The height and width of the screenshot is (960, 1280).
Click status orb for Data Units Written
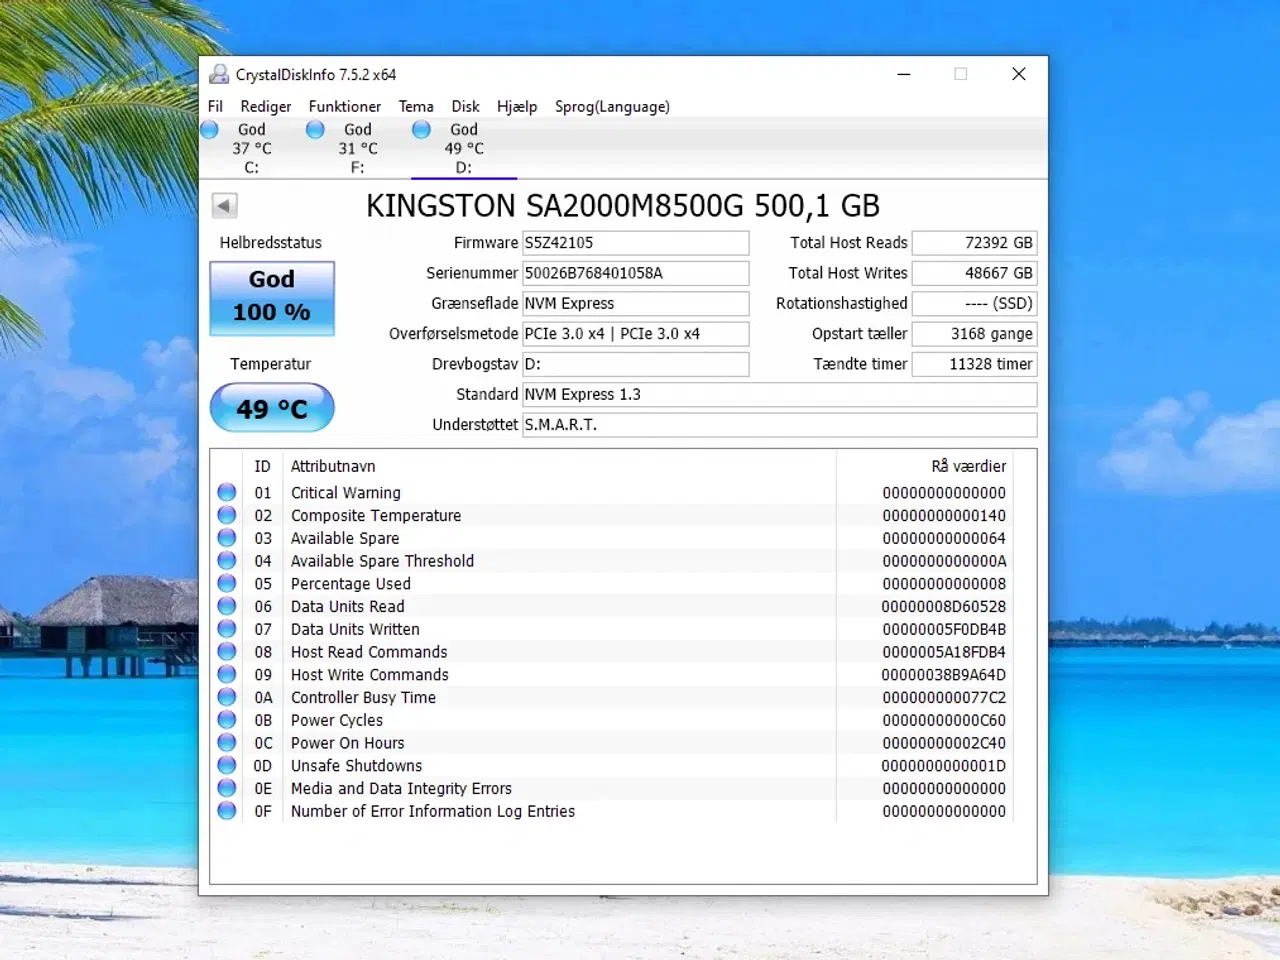227,629
